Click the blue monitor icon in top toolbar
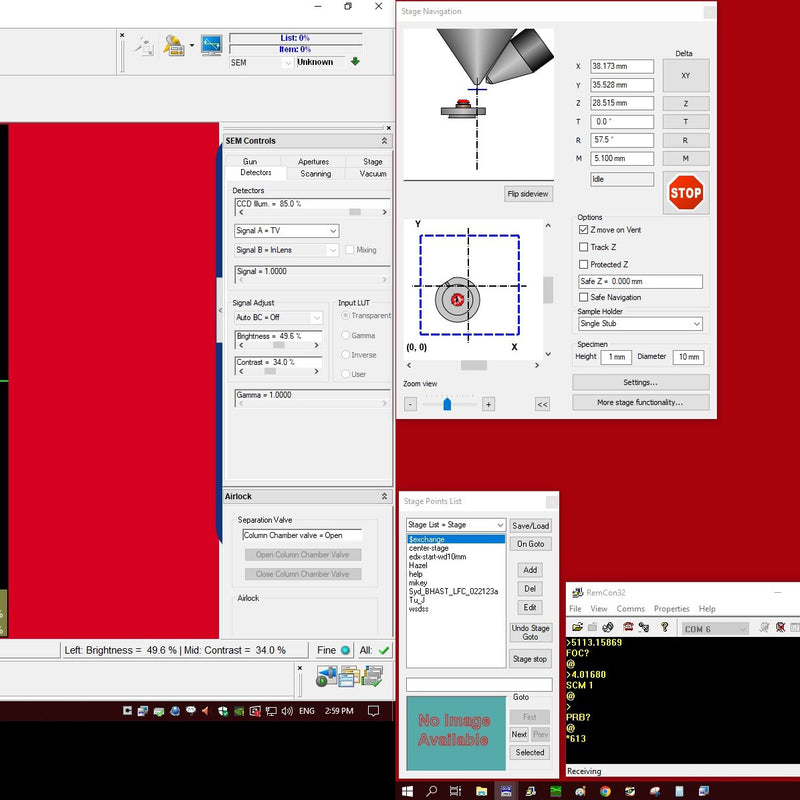This screenshot has height=800, width=800. 211,45
